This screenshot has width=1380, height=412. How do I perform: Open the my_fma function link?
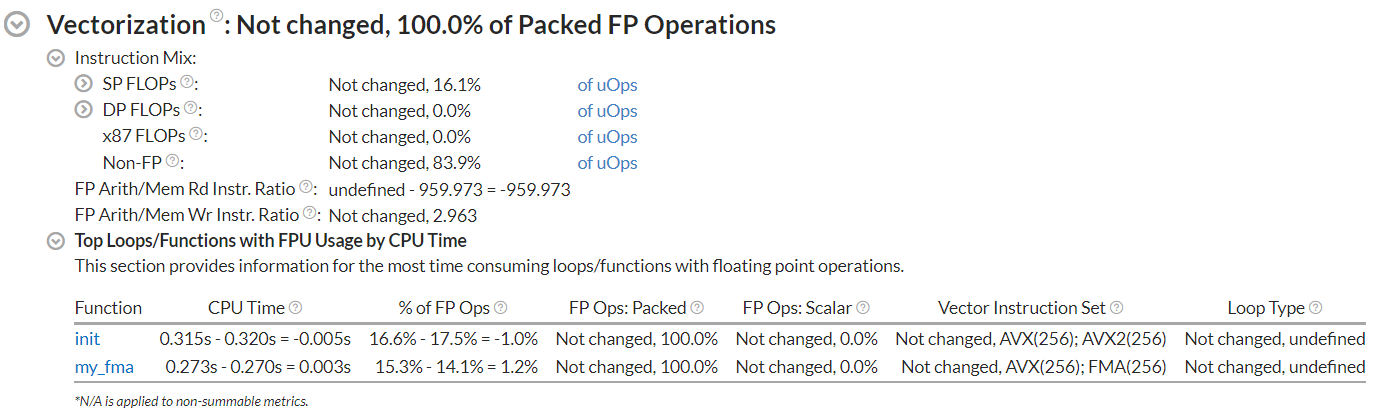(104, 367)
